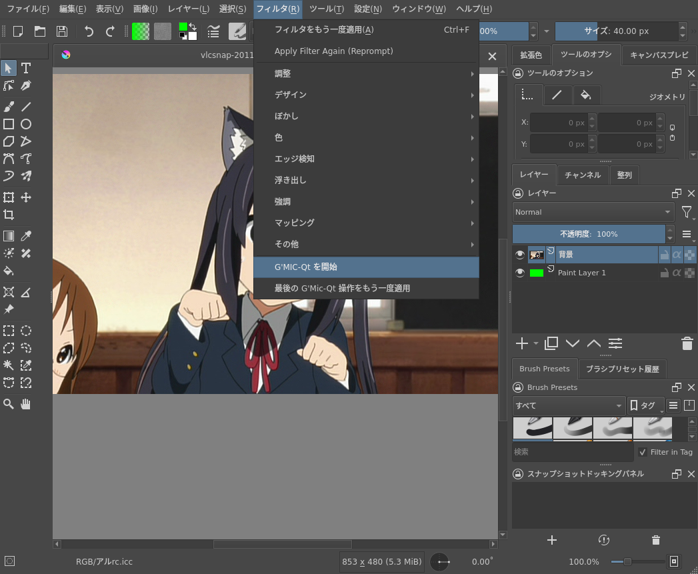Screen dimensions: 698x574
Task: Expand the その他 filter submenu
Action: [x=366, y=244]
